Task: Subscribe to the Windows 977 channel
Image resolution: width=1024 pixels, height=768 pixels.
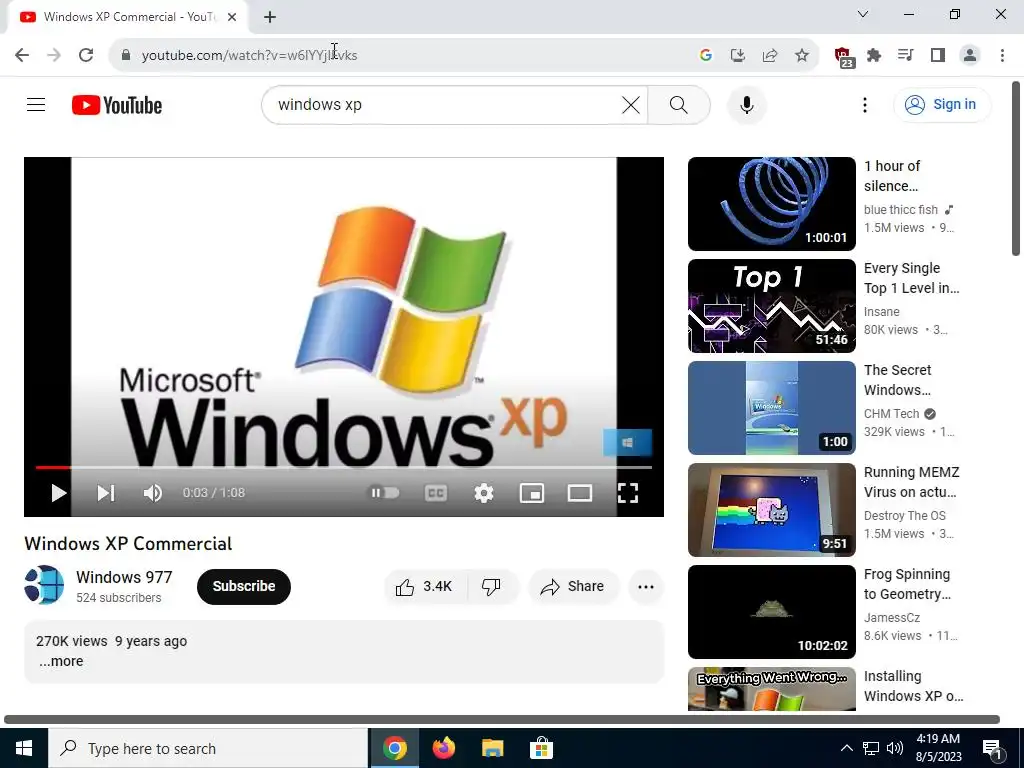Action: click(x=244, y=586)
